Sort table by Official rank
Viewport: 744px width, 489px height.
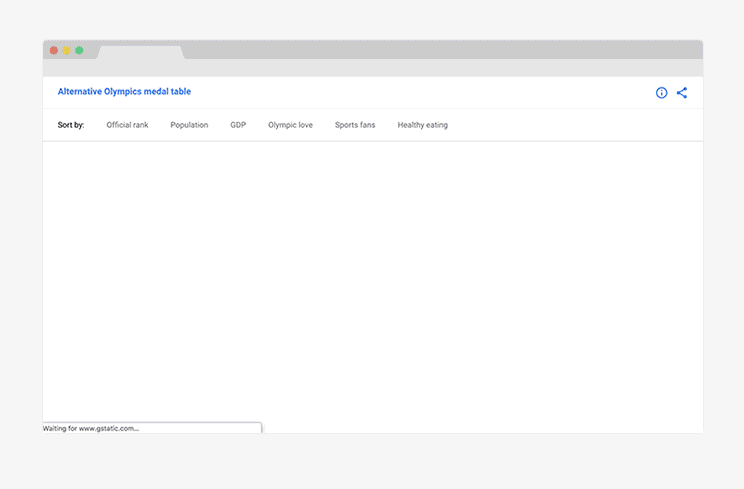click(x=127, y=125)
